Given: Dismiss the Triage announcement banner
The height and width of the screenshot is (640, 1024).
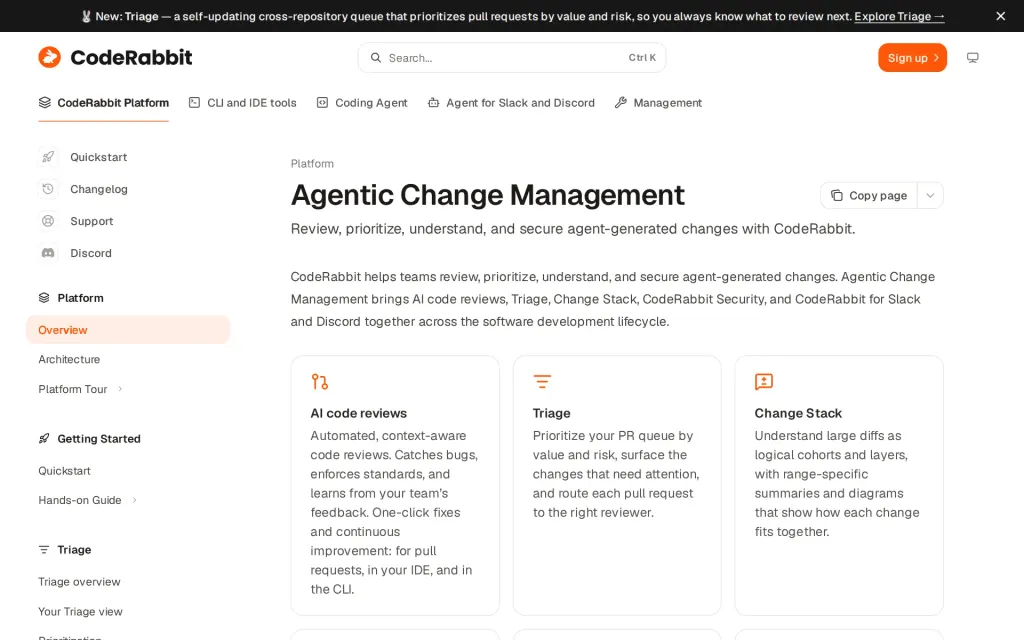Looking at the screenshot, I should click(1000, 16).
